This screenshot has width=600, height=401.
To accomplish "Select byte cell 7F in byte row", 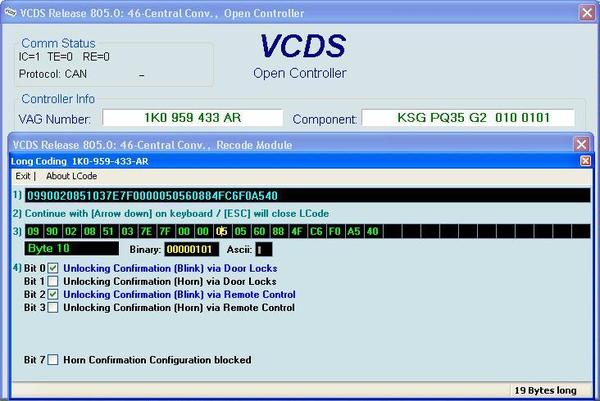I will (165, 231).
